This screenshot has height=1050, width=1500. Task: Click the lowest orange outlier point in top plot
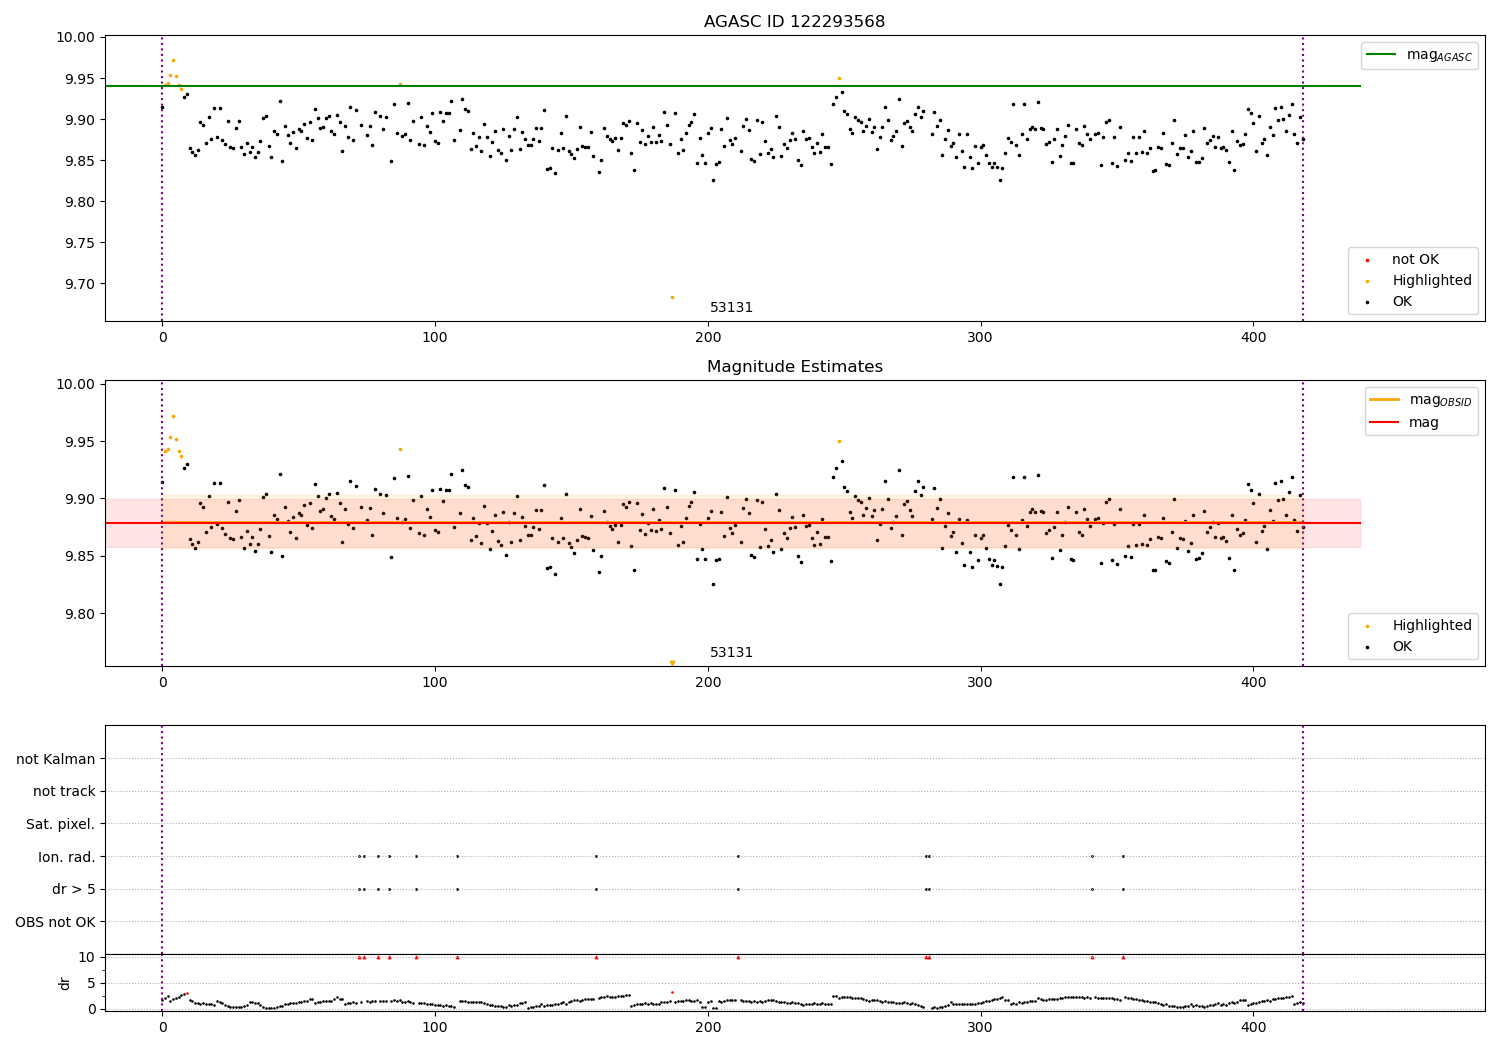pyautogui.click(x=672, y=297)
